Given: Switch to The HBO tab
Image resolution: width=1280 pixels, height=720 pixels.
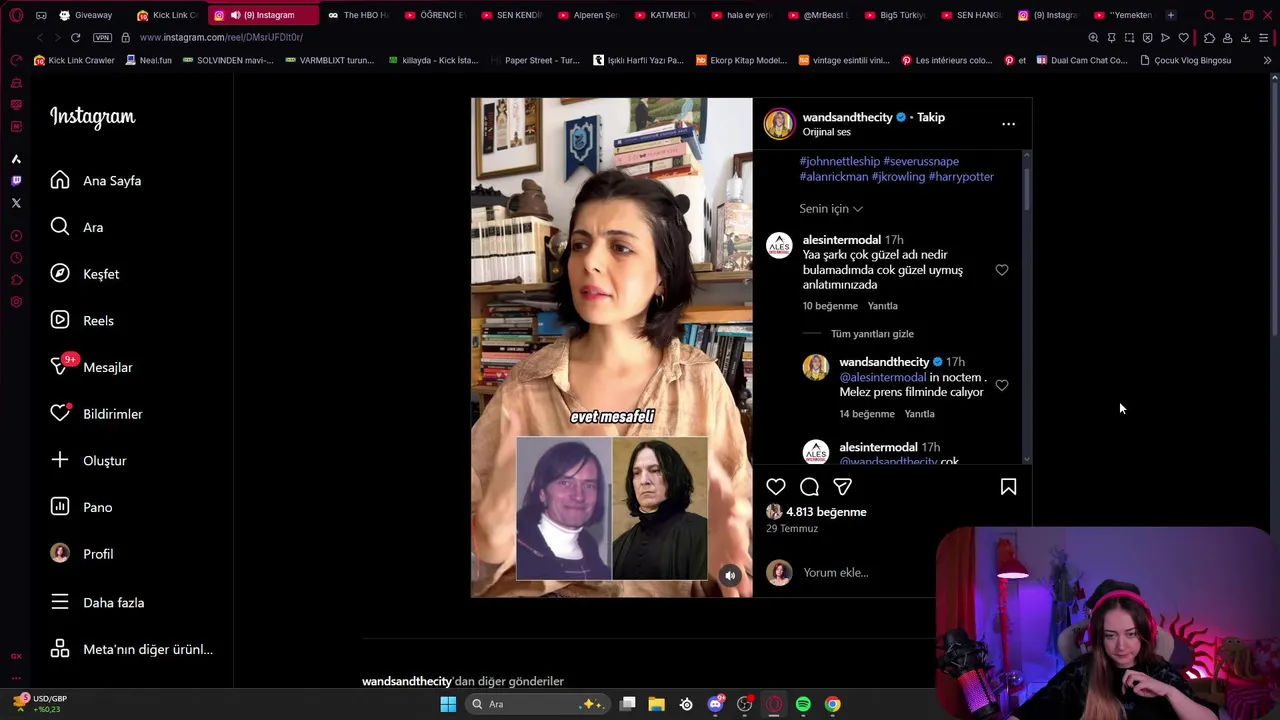Looking at the screenshot, I should tap(358, 15).
